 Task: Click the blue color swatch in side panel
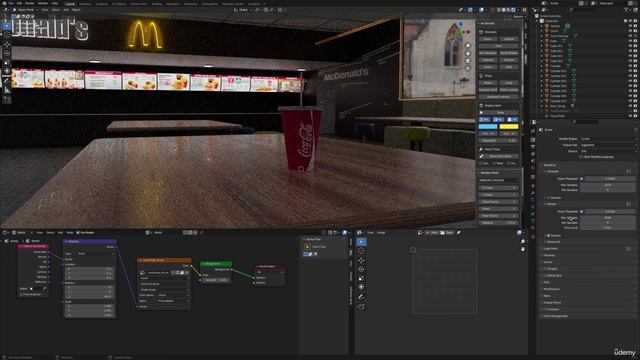pyautogui.click(x=488, y=127)
